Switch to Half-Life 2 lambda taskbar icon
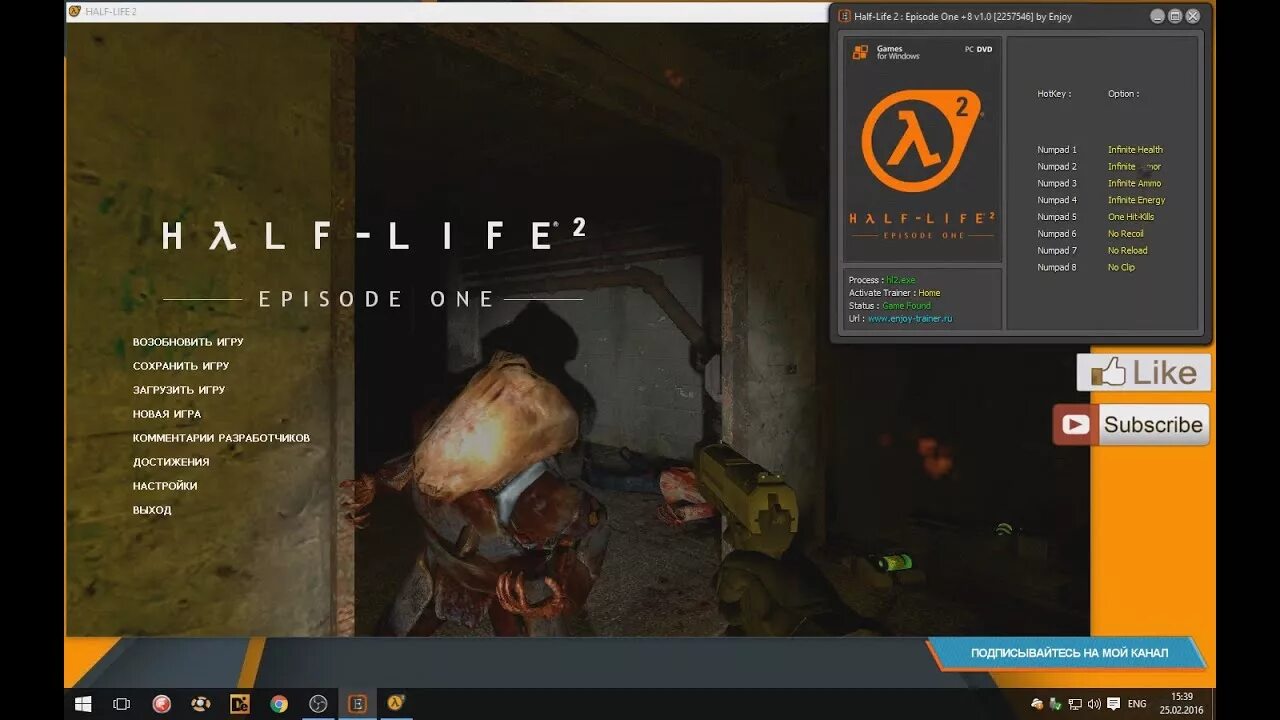 [x=396, y=704]
